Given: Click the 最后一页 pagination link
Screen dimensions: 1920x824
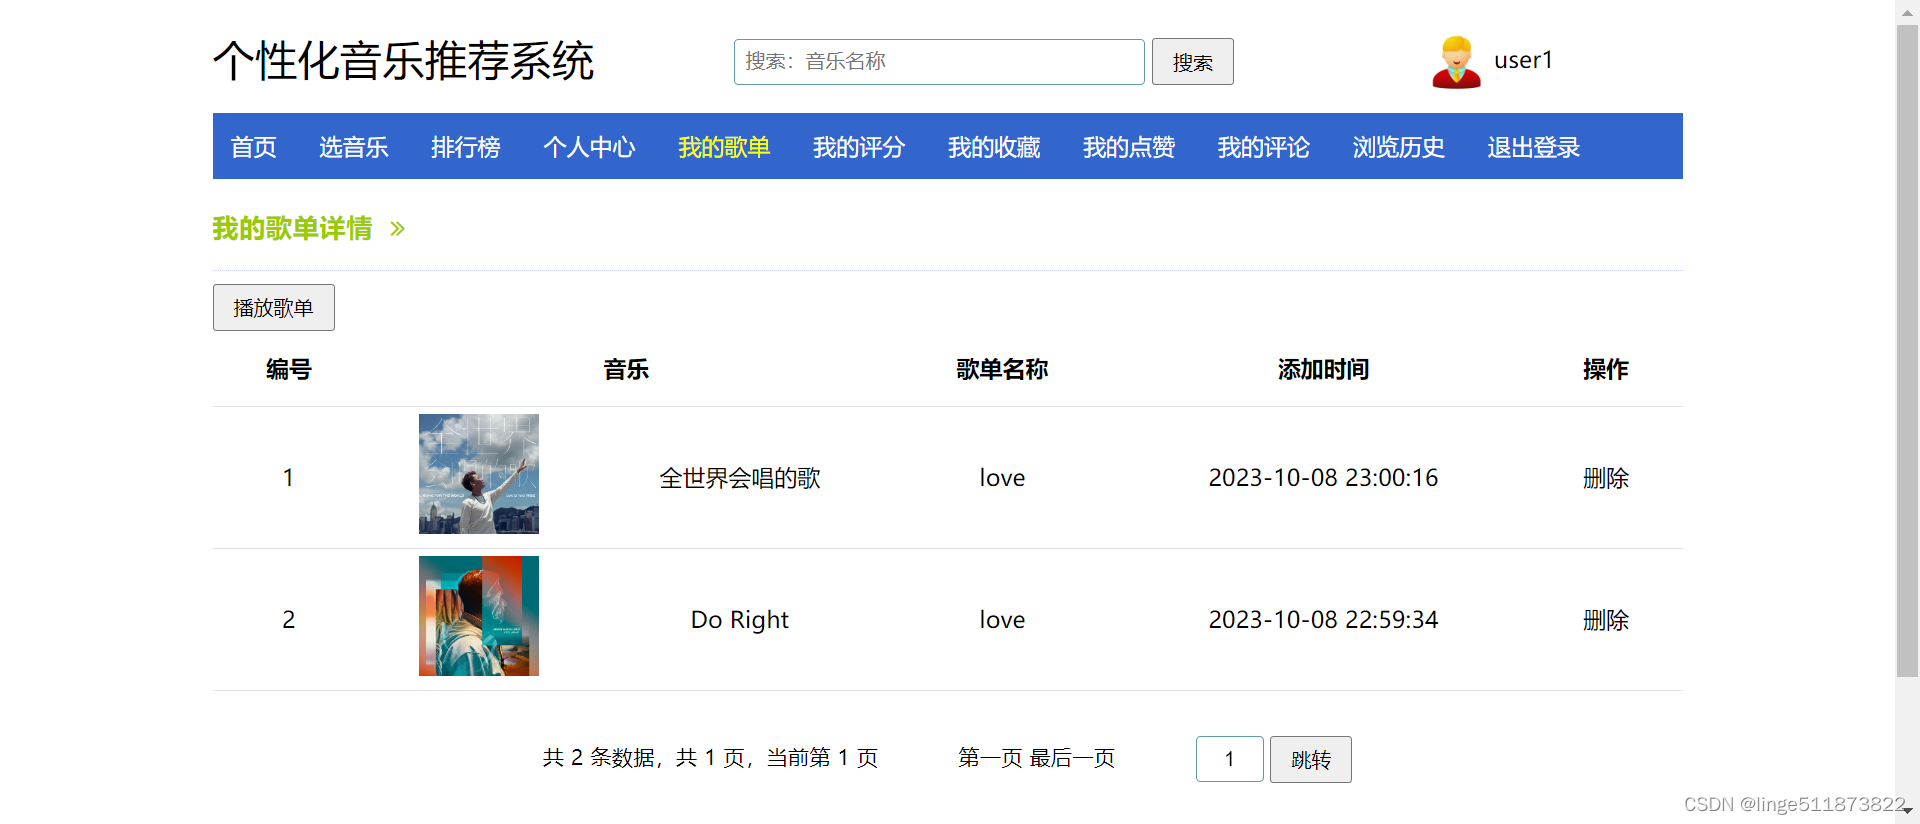Looking at the screenshot, I should click(x=1073, y=758).
